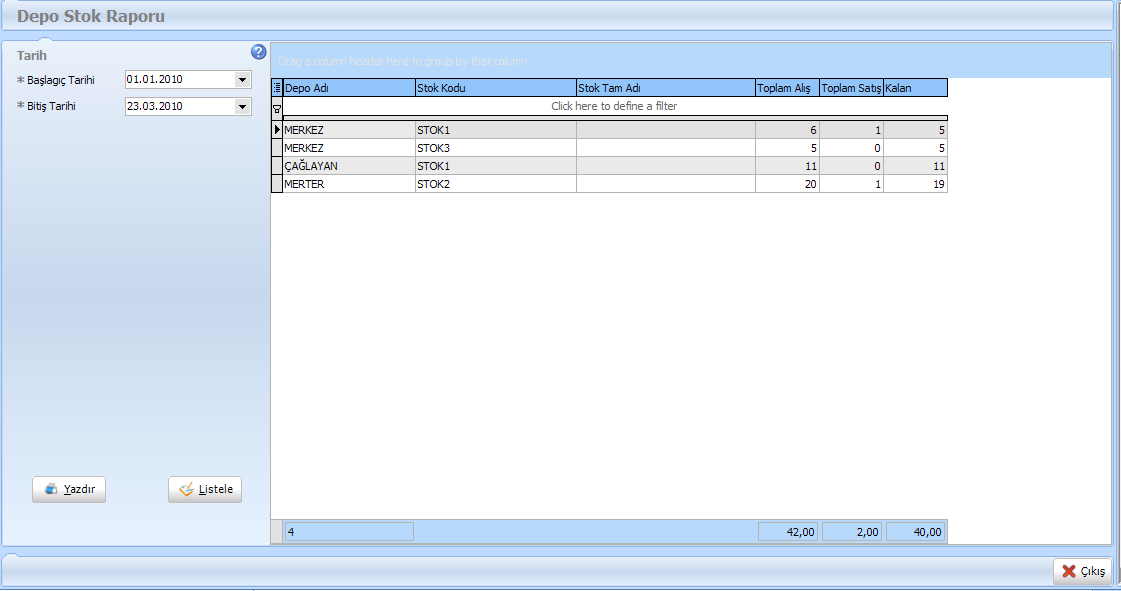Click the Kalan column header
1121x591 pixels.
click(x=915, y=88)
